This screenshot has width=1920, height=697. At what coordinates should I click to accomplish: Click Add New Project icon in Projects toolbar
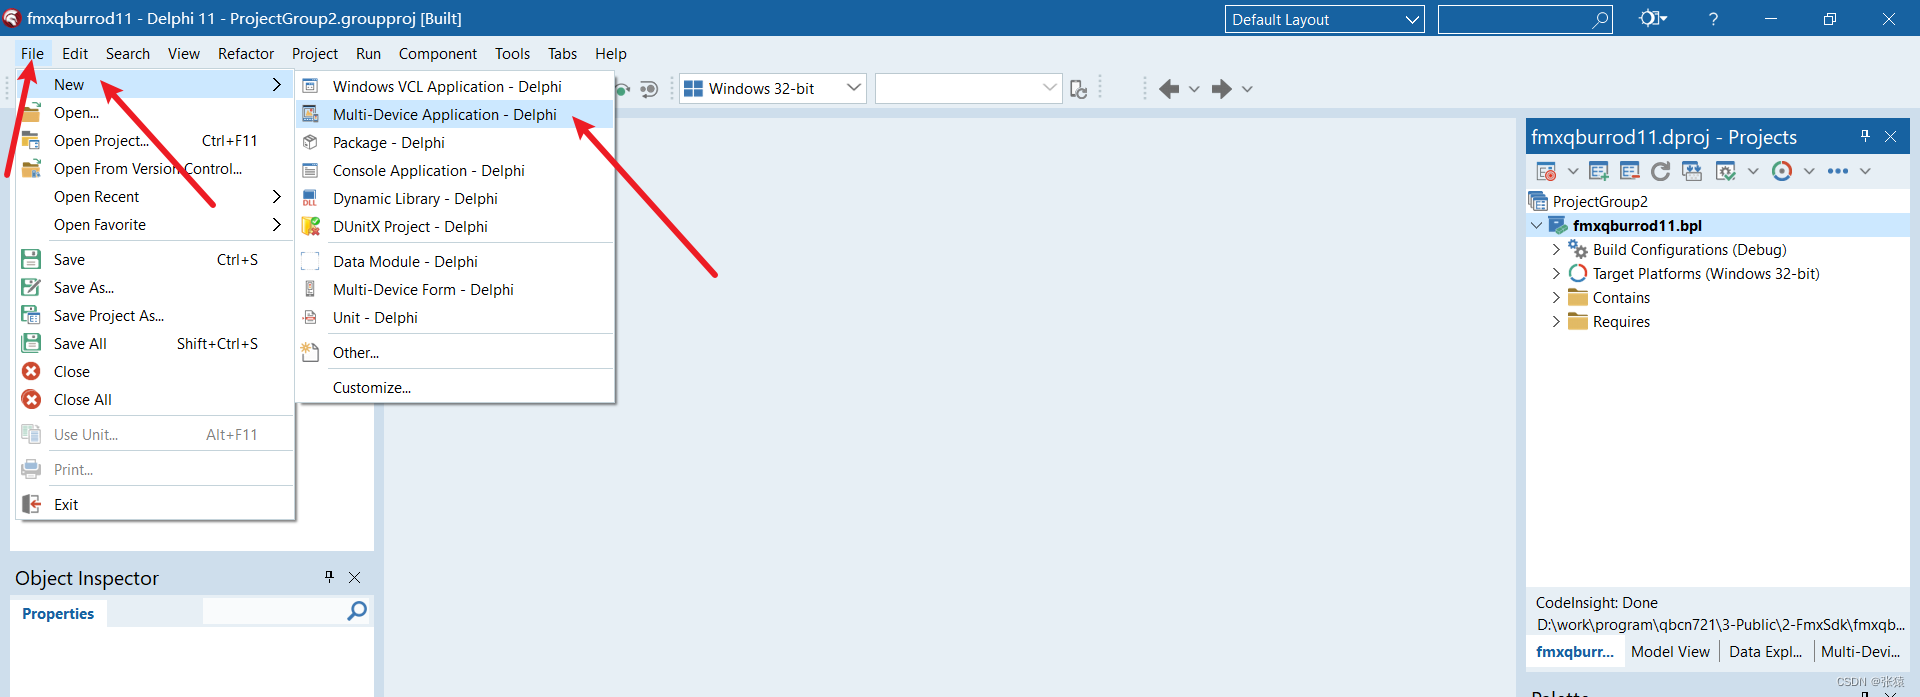coord(1598,171)
